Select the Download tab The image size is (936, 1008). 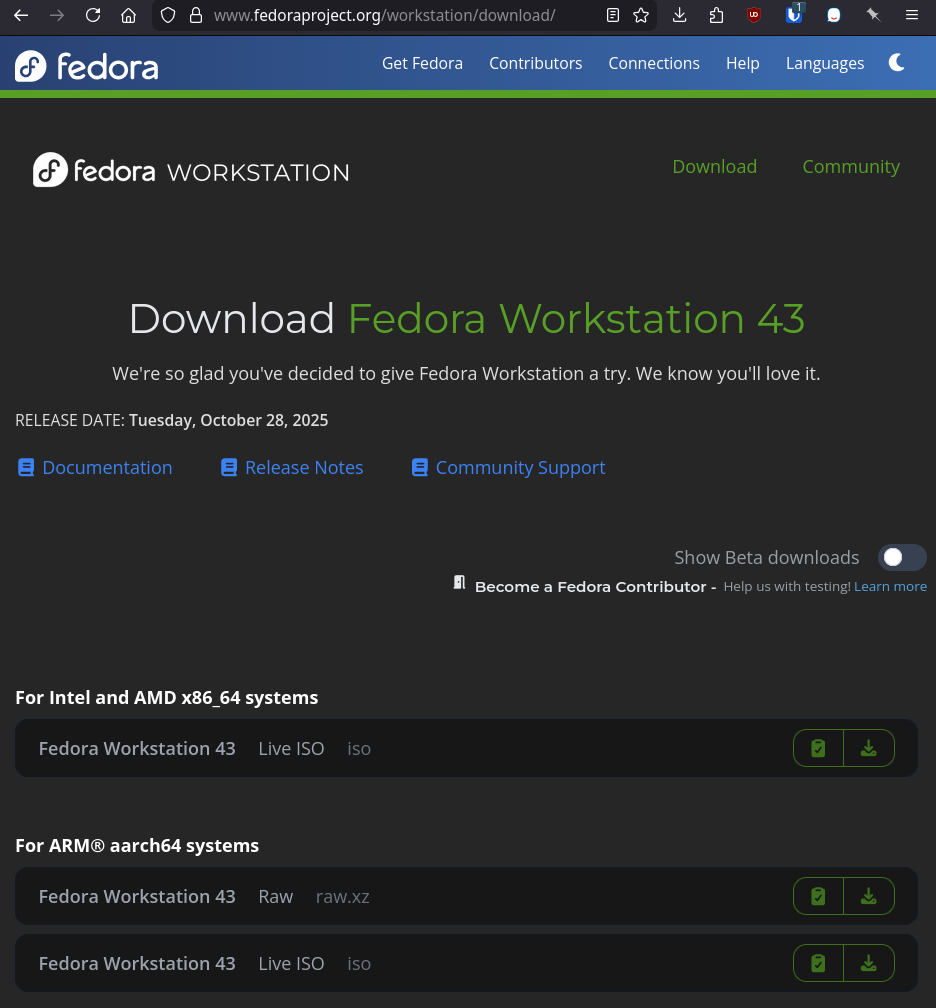[714, 167]
